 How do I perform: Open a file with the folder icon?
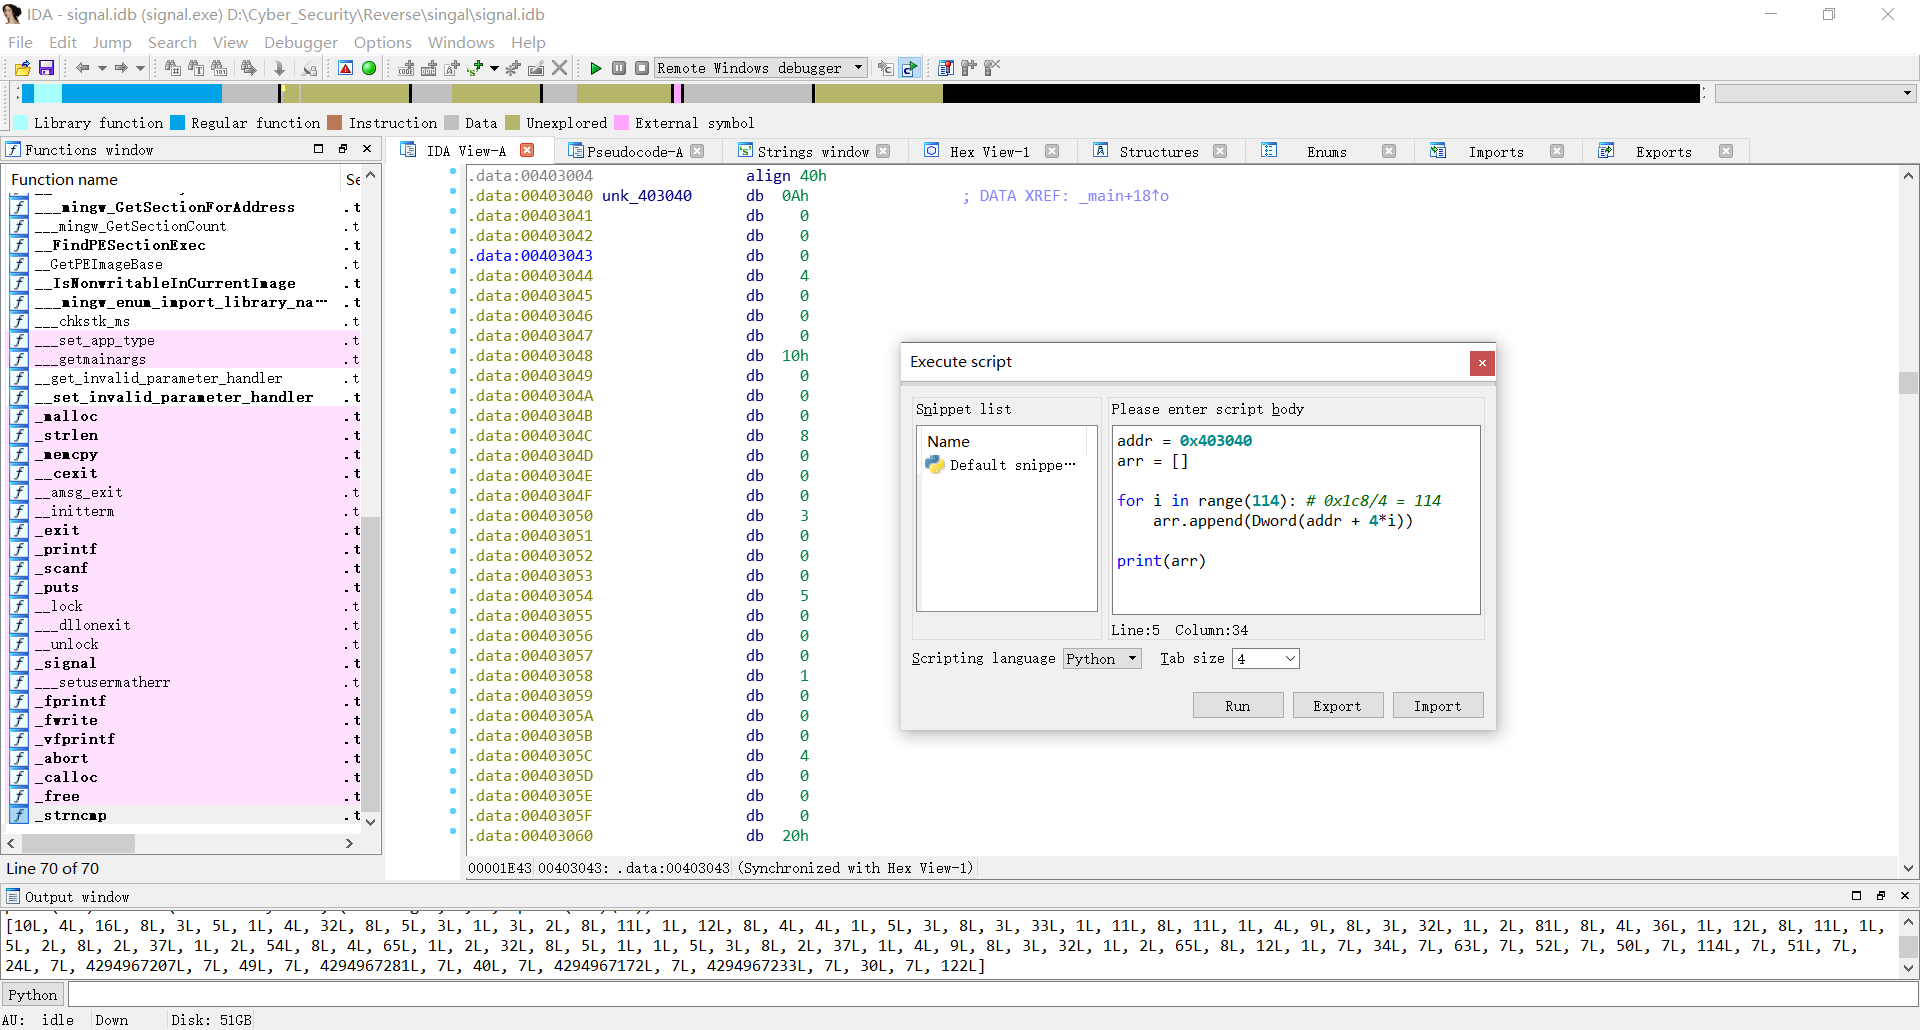click(x=22, y=68)
